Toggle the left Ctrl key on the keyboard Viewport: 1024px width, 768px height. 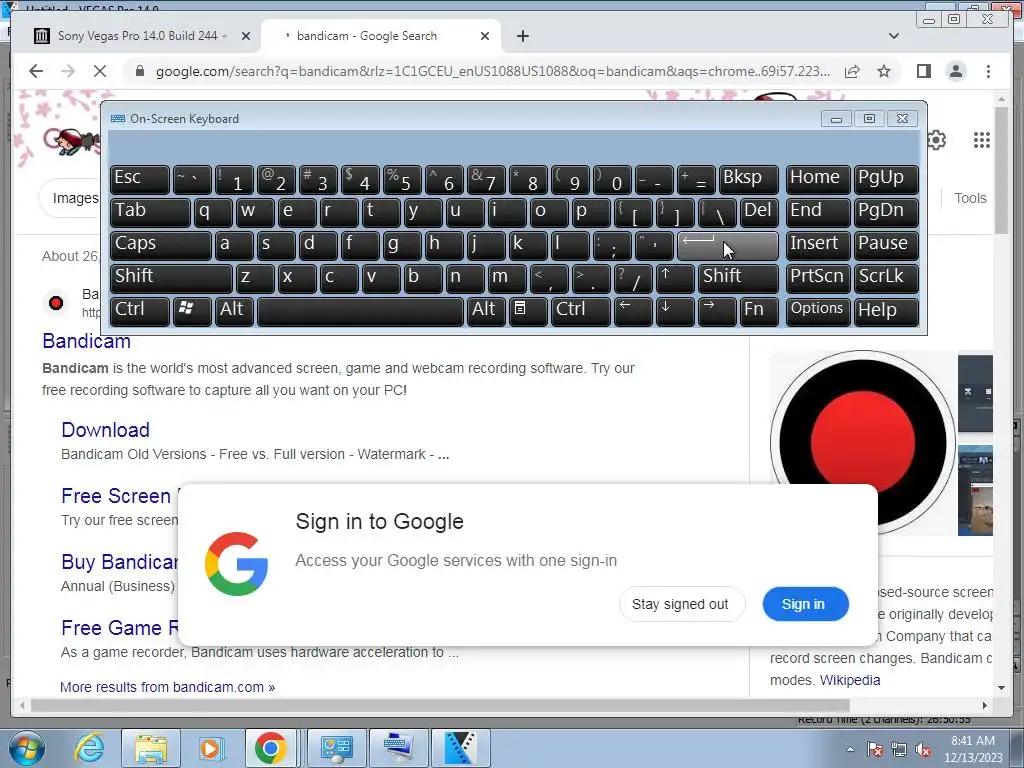coord(140,310)
